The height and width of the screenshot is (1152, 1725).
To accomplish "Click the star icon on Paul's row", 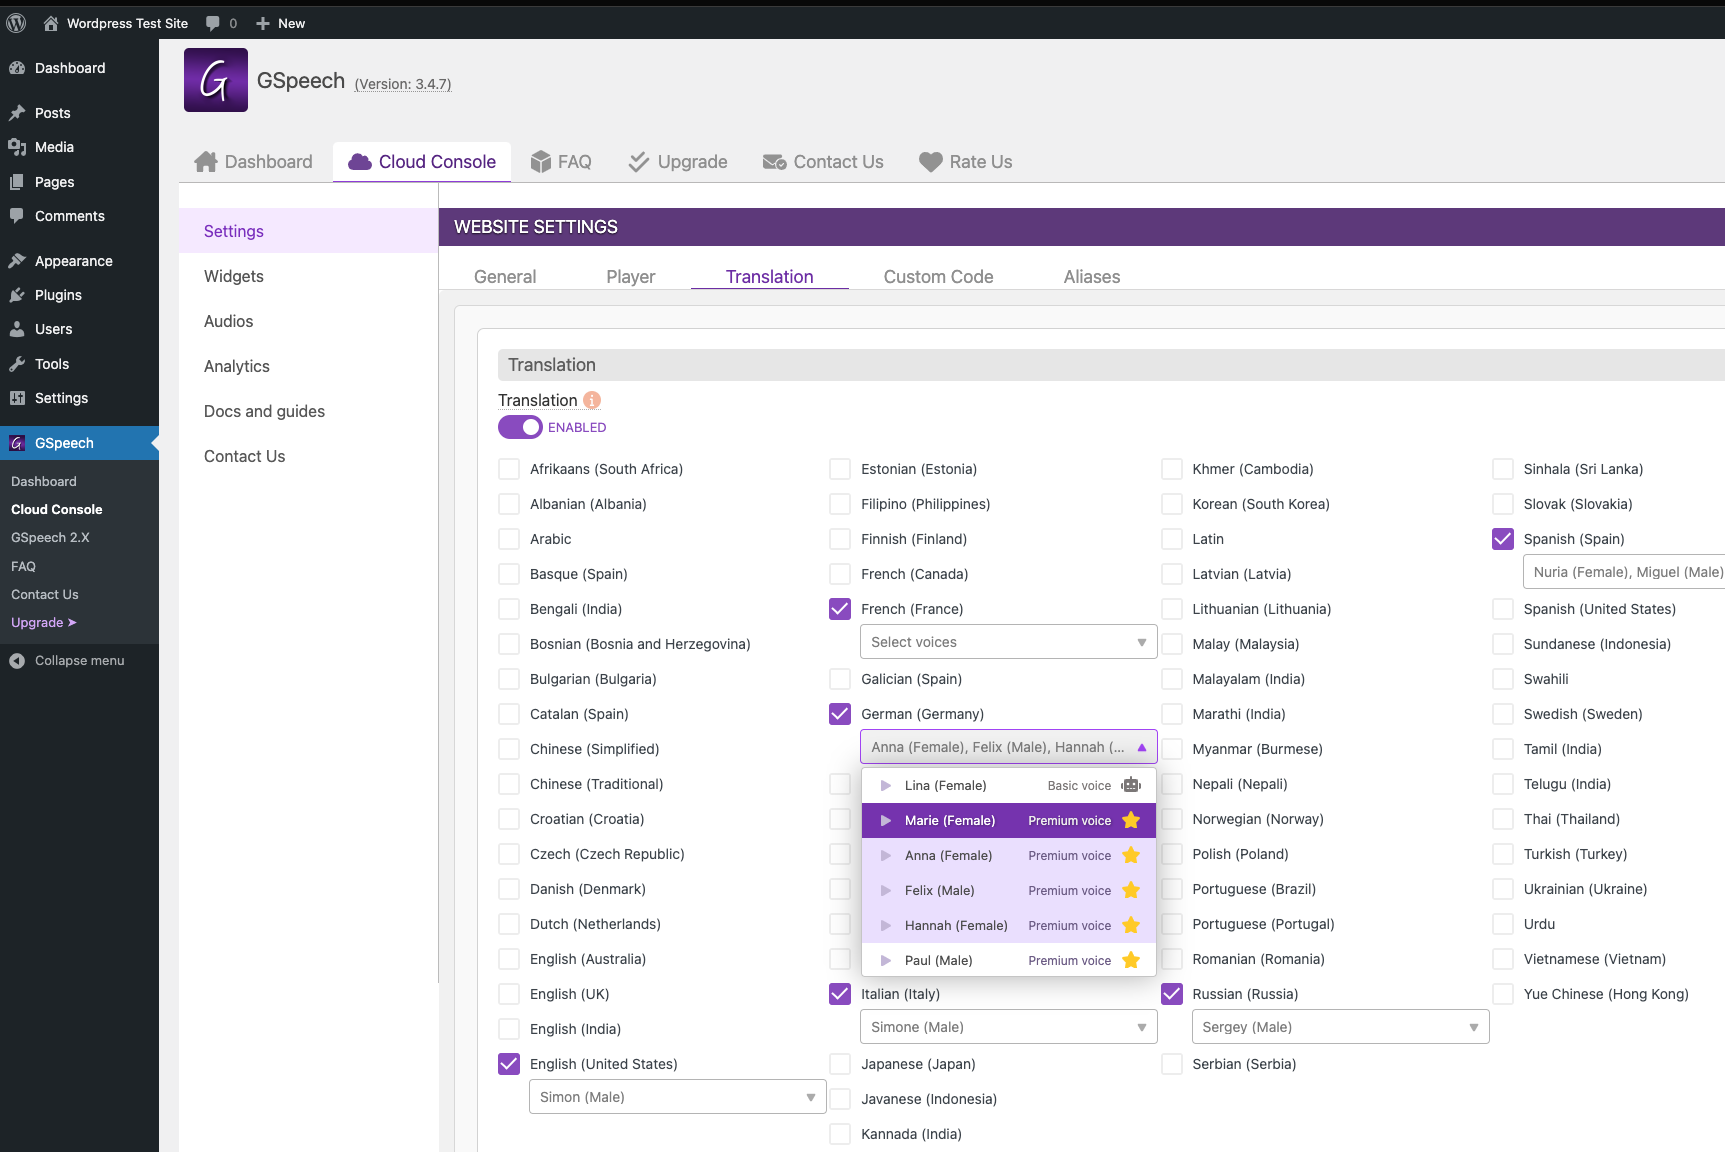I will click(x=1131, y=960).
